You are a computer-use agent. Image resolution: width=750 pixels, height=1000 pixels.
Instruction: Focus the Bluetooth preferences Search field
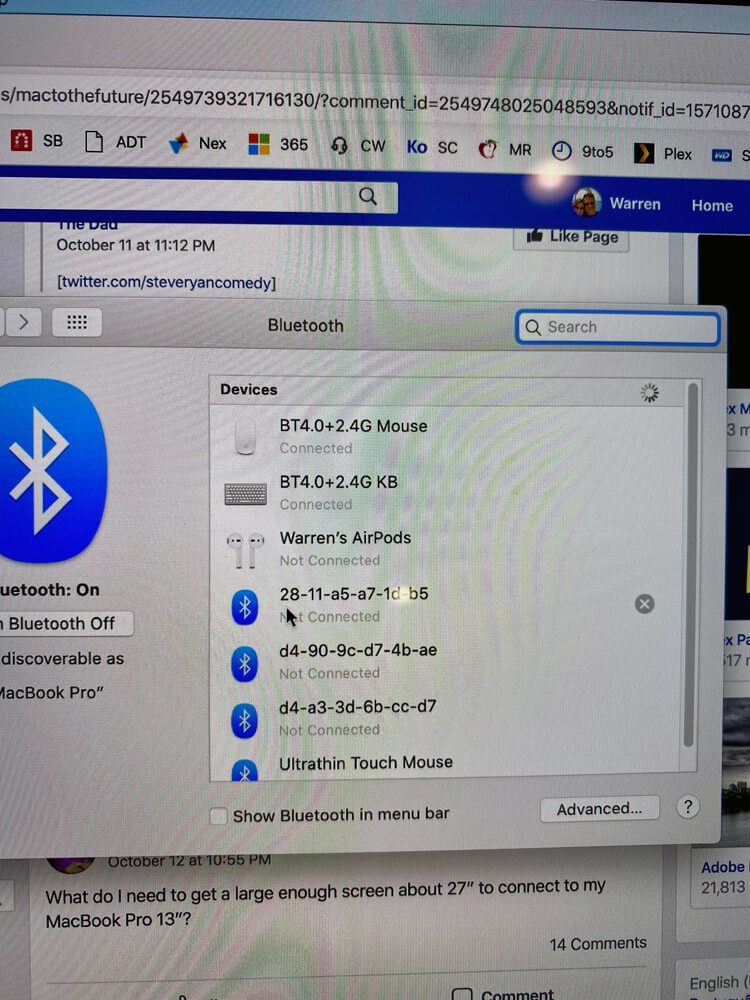[617, 328]
